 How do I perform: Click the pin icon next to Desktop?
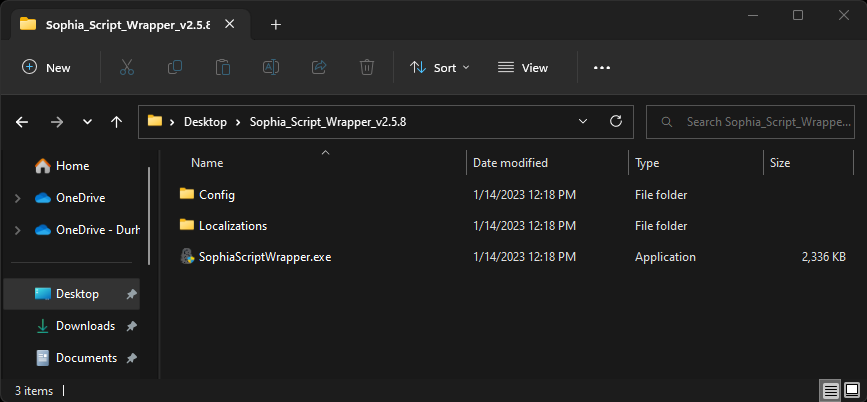(132, 294)
